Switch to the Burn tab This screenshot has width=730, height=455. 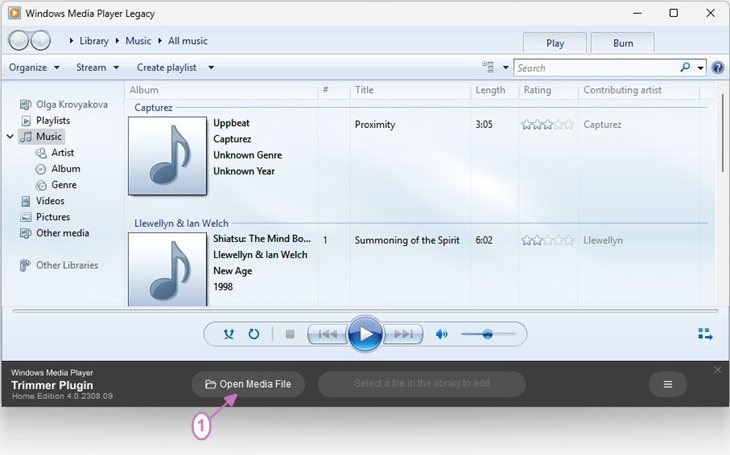pyautogui.click(x=623, y=43)
